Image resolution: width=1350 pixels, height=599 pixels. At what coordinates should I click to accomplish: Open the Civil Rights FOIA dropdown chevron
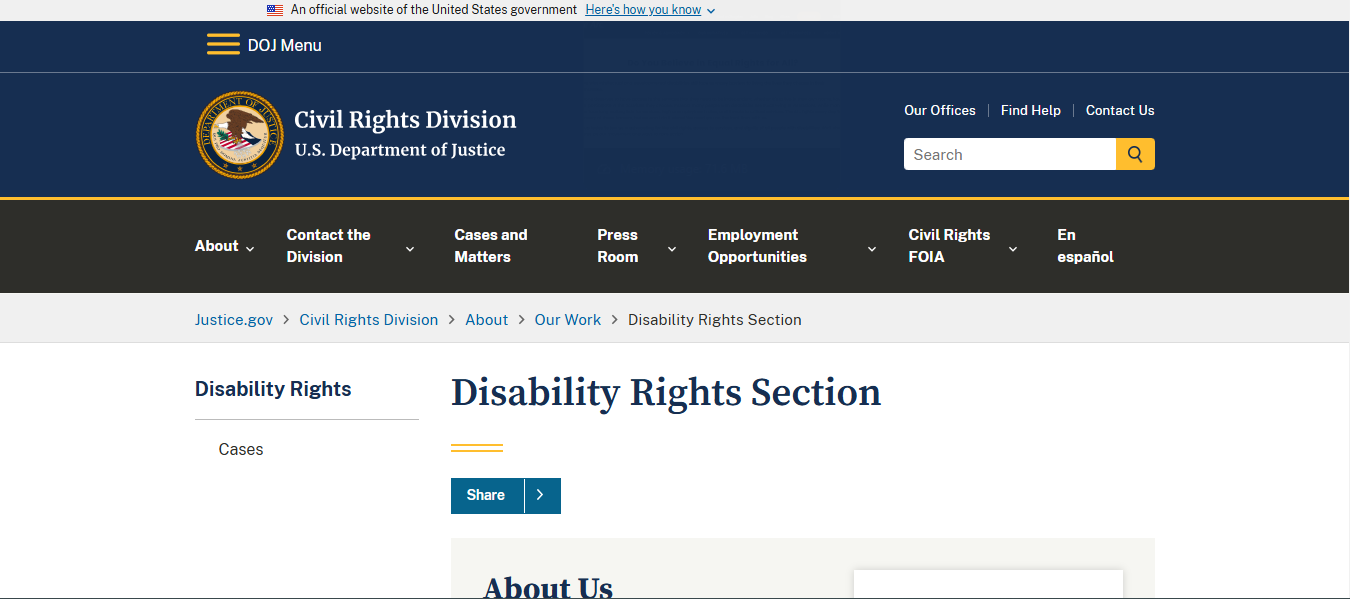click(x=1013, y=248)
